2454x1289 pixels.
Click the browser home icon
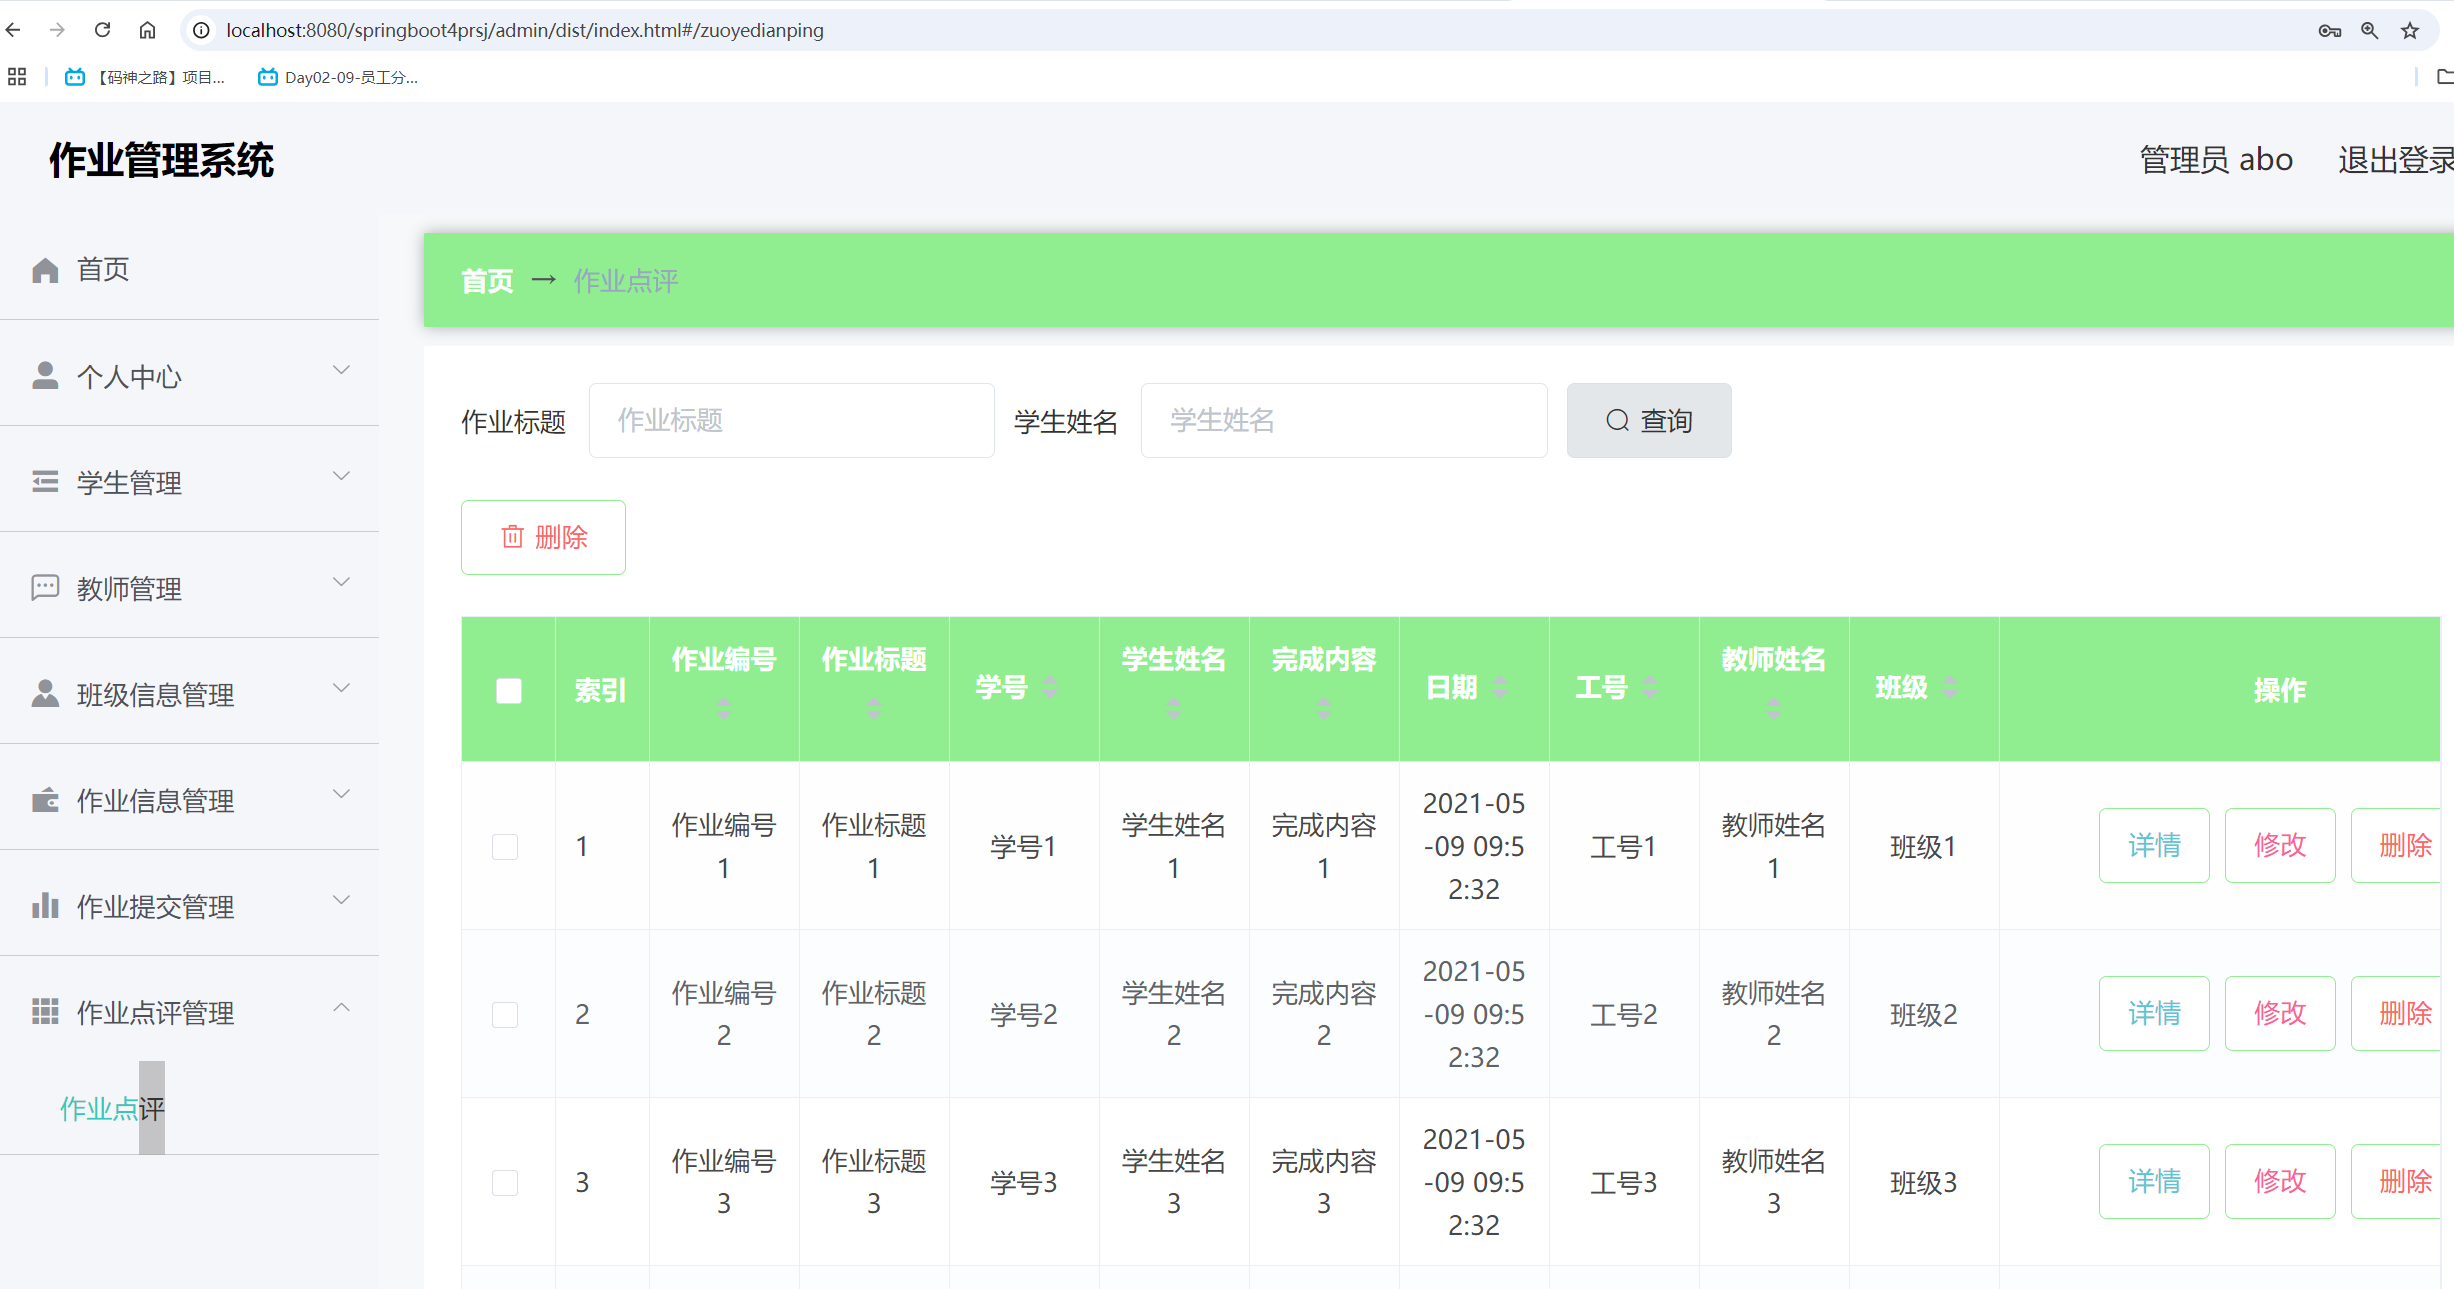click(147, 30)
